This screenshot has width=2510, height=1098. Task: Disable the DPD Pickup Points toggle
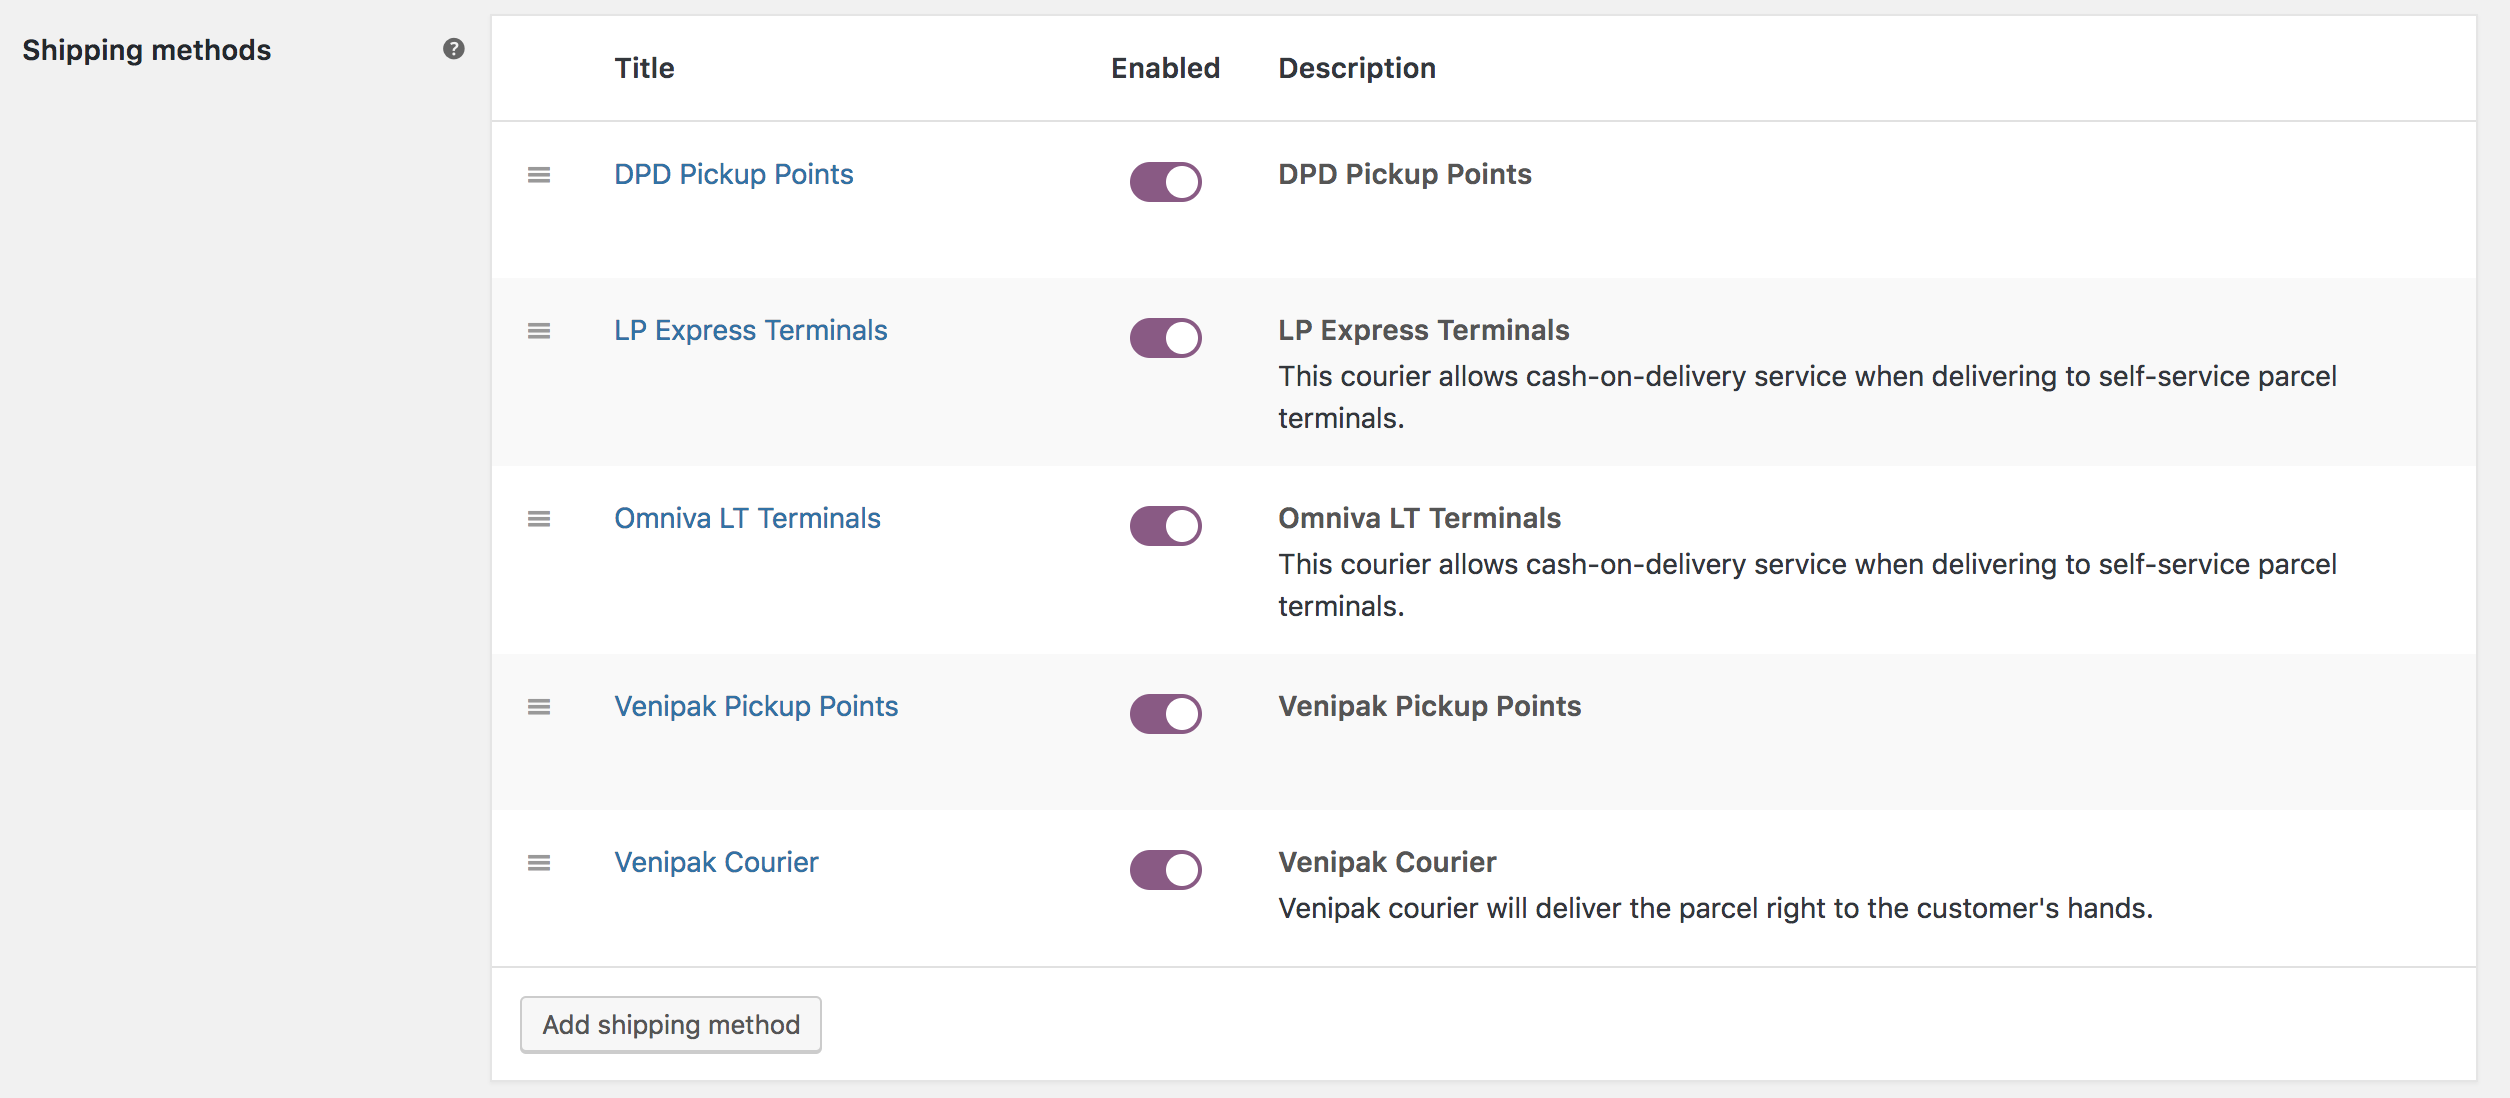[1165, 182]
